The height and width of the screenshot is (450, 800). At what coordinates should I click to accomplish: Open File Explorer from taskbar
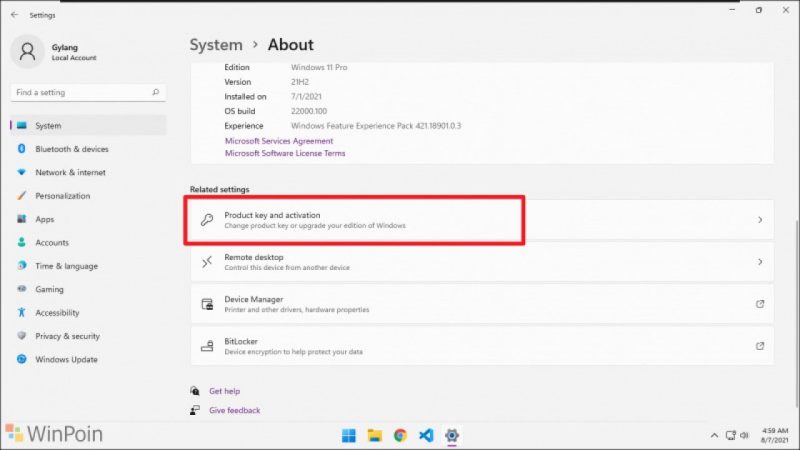click(374, 435)
